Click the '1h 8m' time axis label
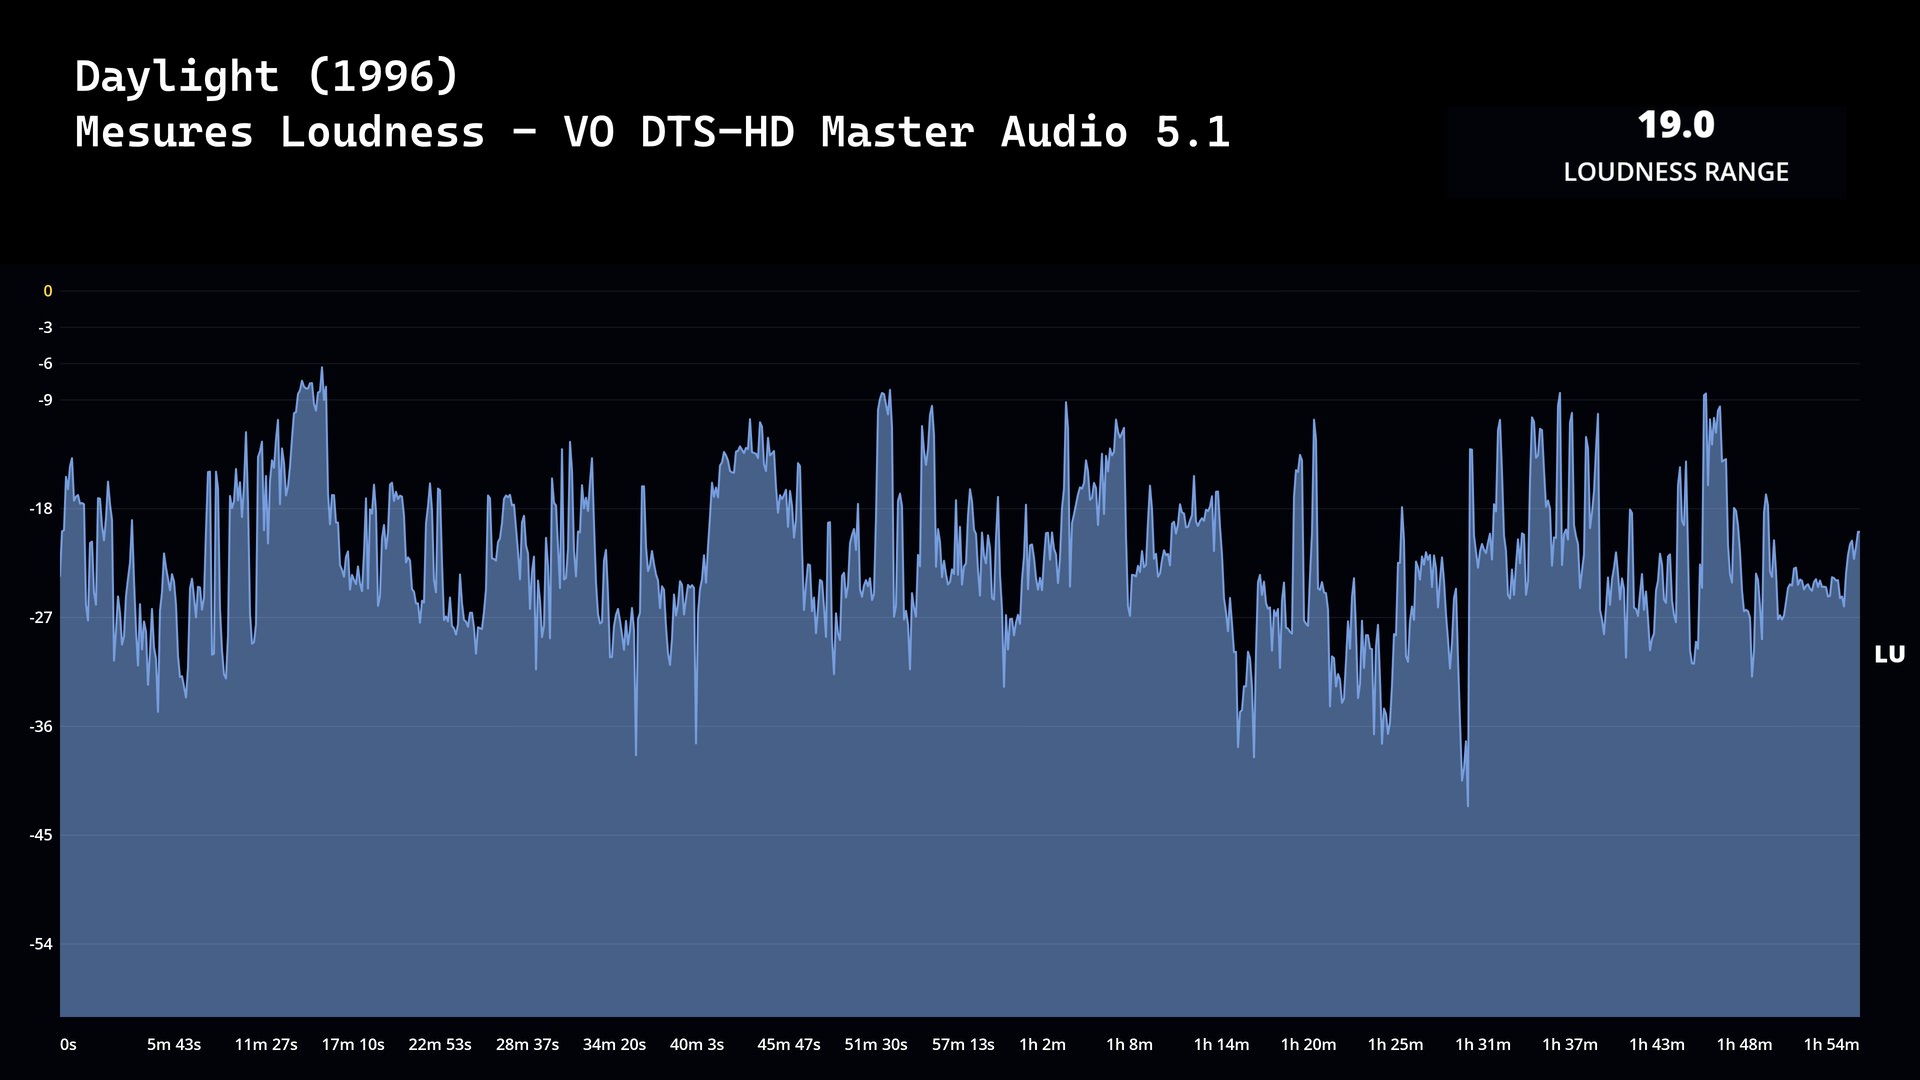This screenshot has height=1080, width=1920. [1129, 1044]
